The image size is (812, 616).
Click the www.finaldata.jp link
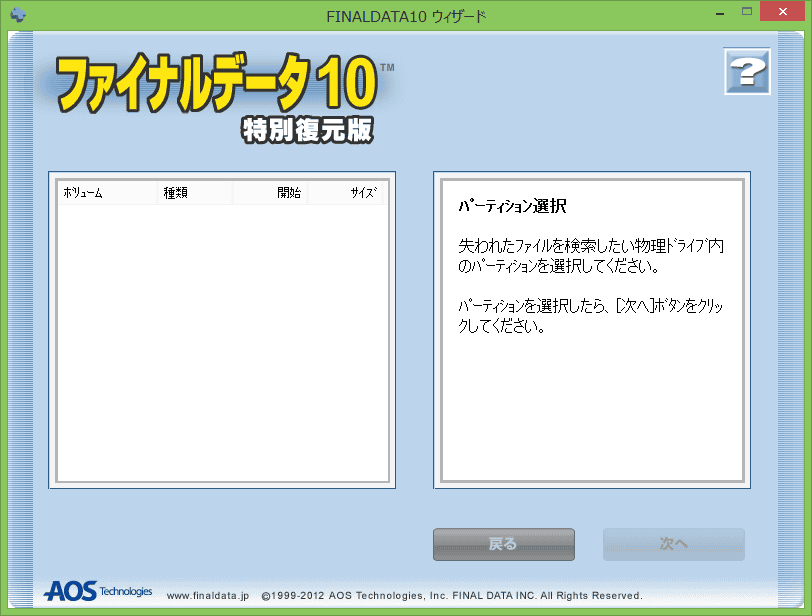(208, 596)
